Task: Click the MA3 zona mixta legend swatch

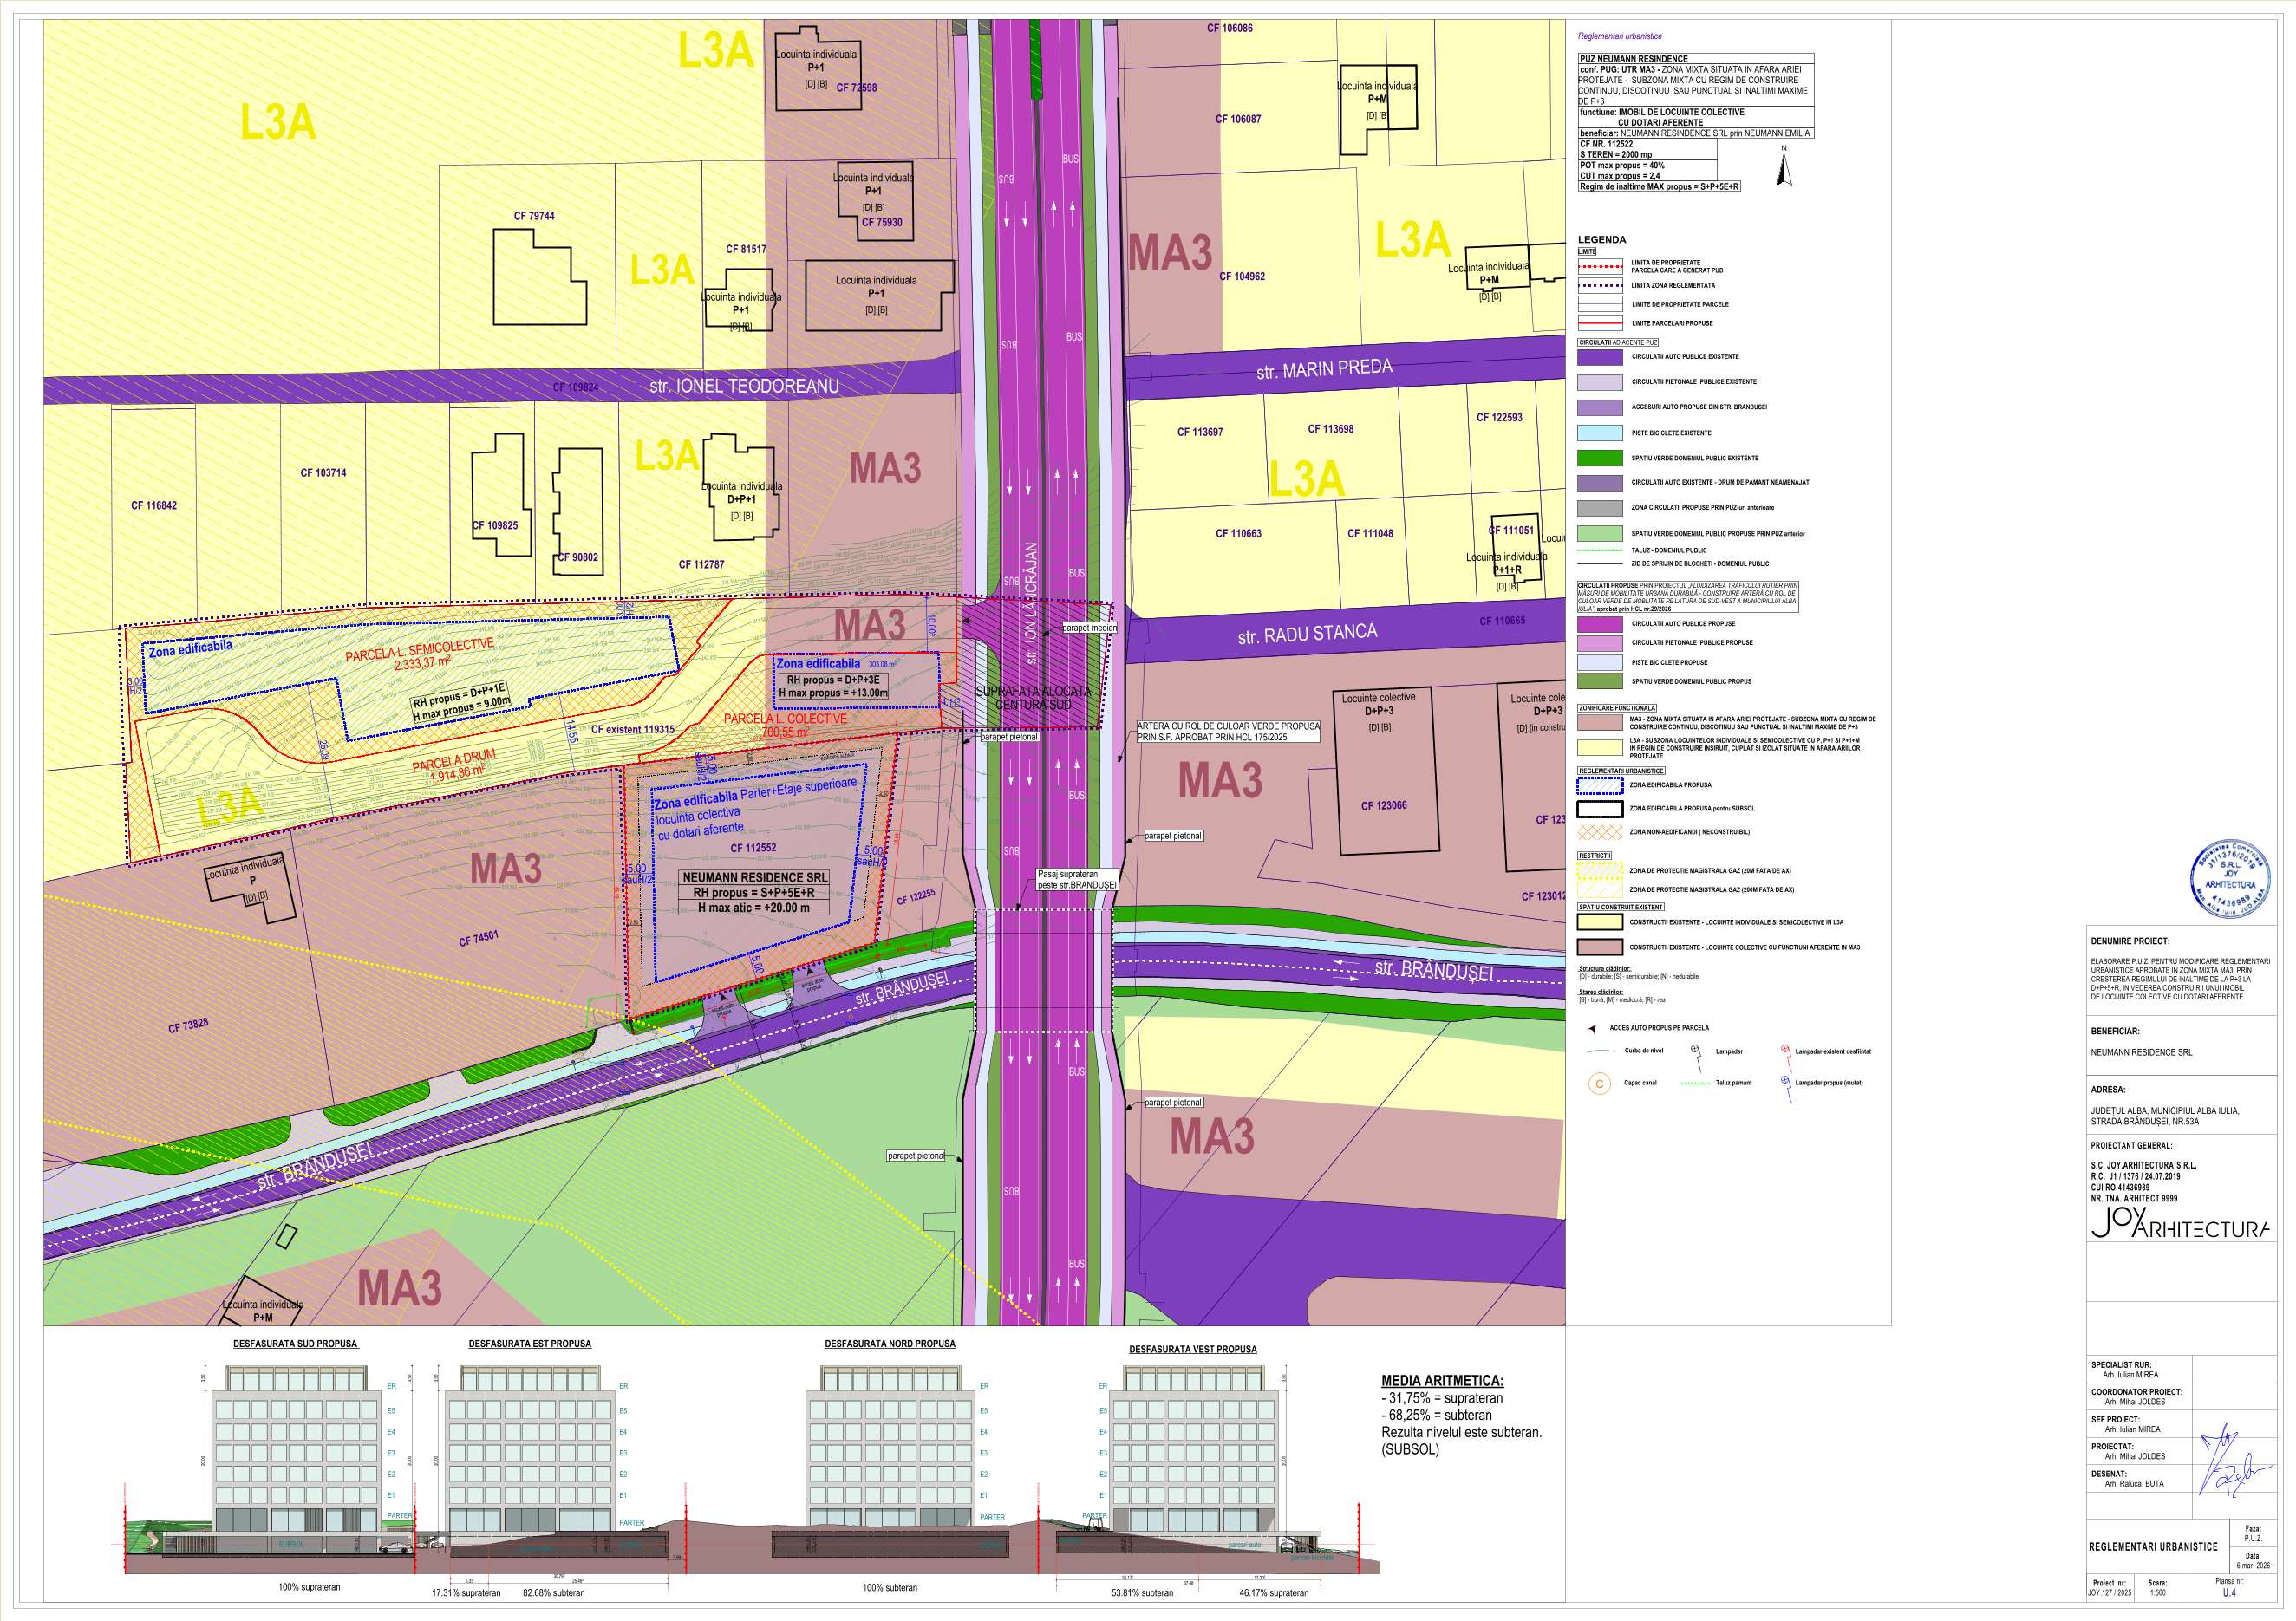Action: (x=1599, y=722)
